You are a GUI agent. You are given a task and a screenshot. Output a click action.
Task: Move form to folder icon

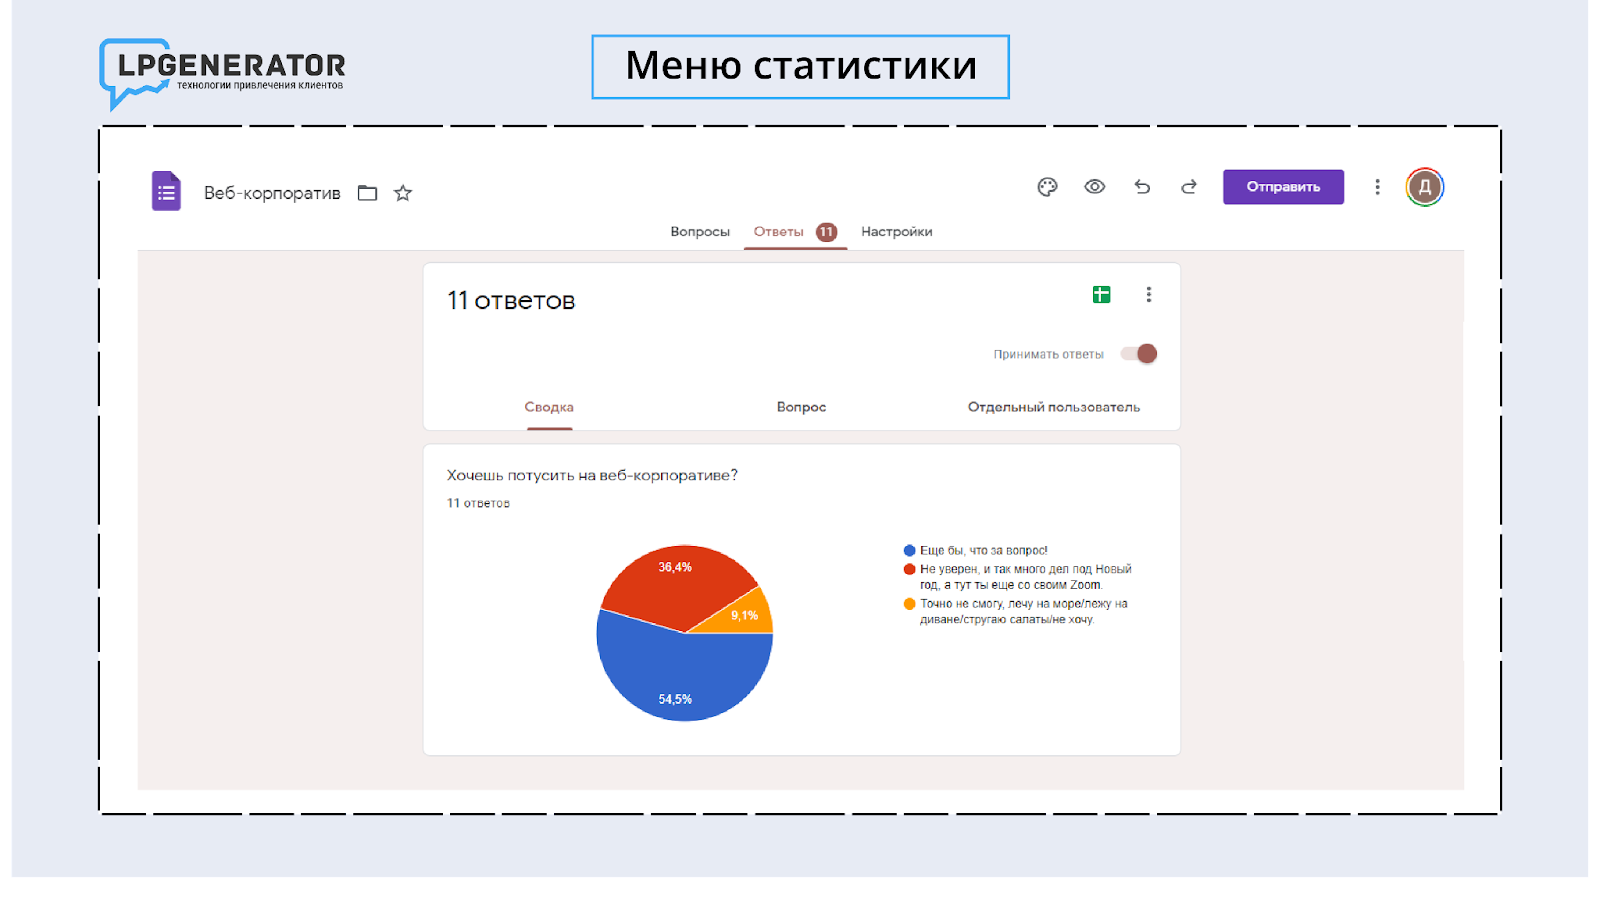point(367,193)
